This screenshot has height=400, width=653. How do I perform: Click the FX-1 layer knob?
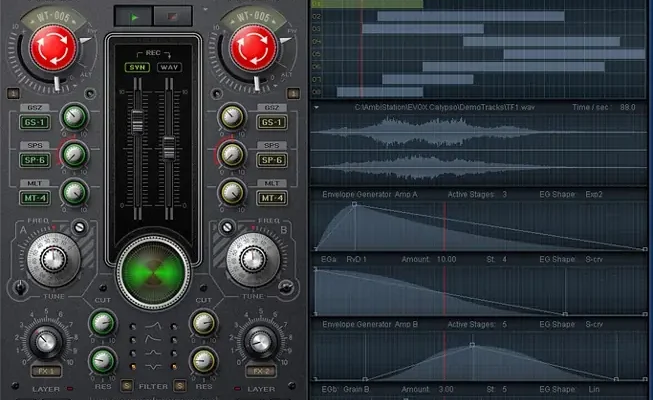(x=44, y=342)
